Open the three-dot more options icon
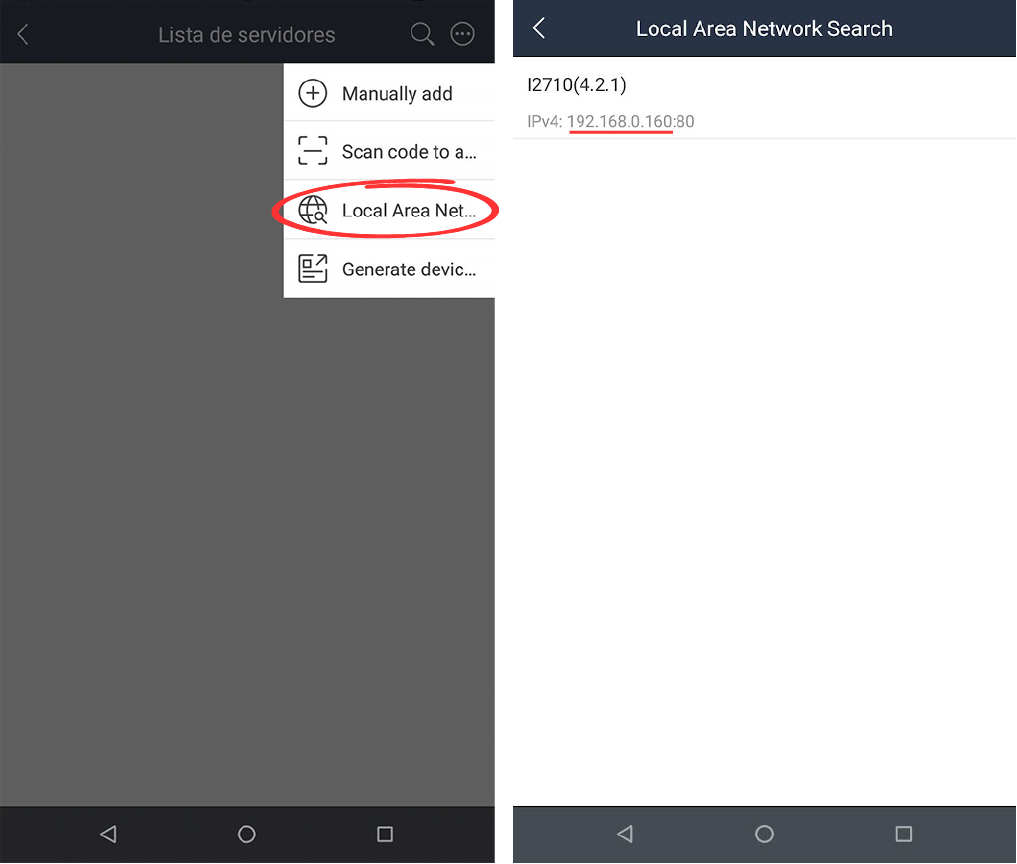The height and width of the screenshot is (864, 1017). point(462,34)
